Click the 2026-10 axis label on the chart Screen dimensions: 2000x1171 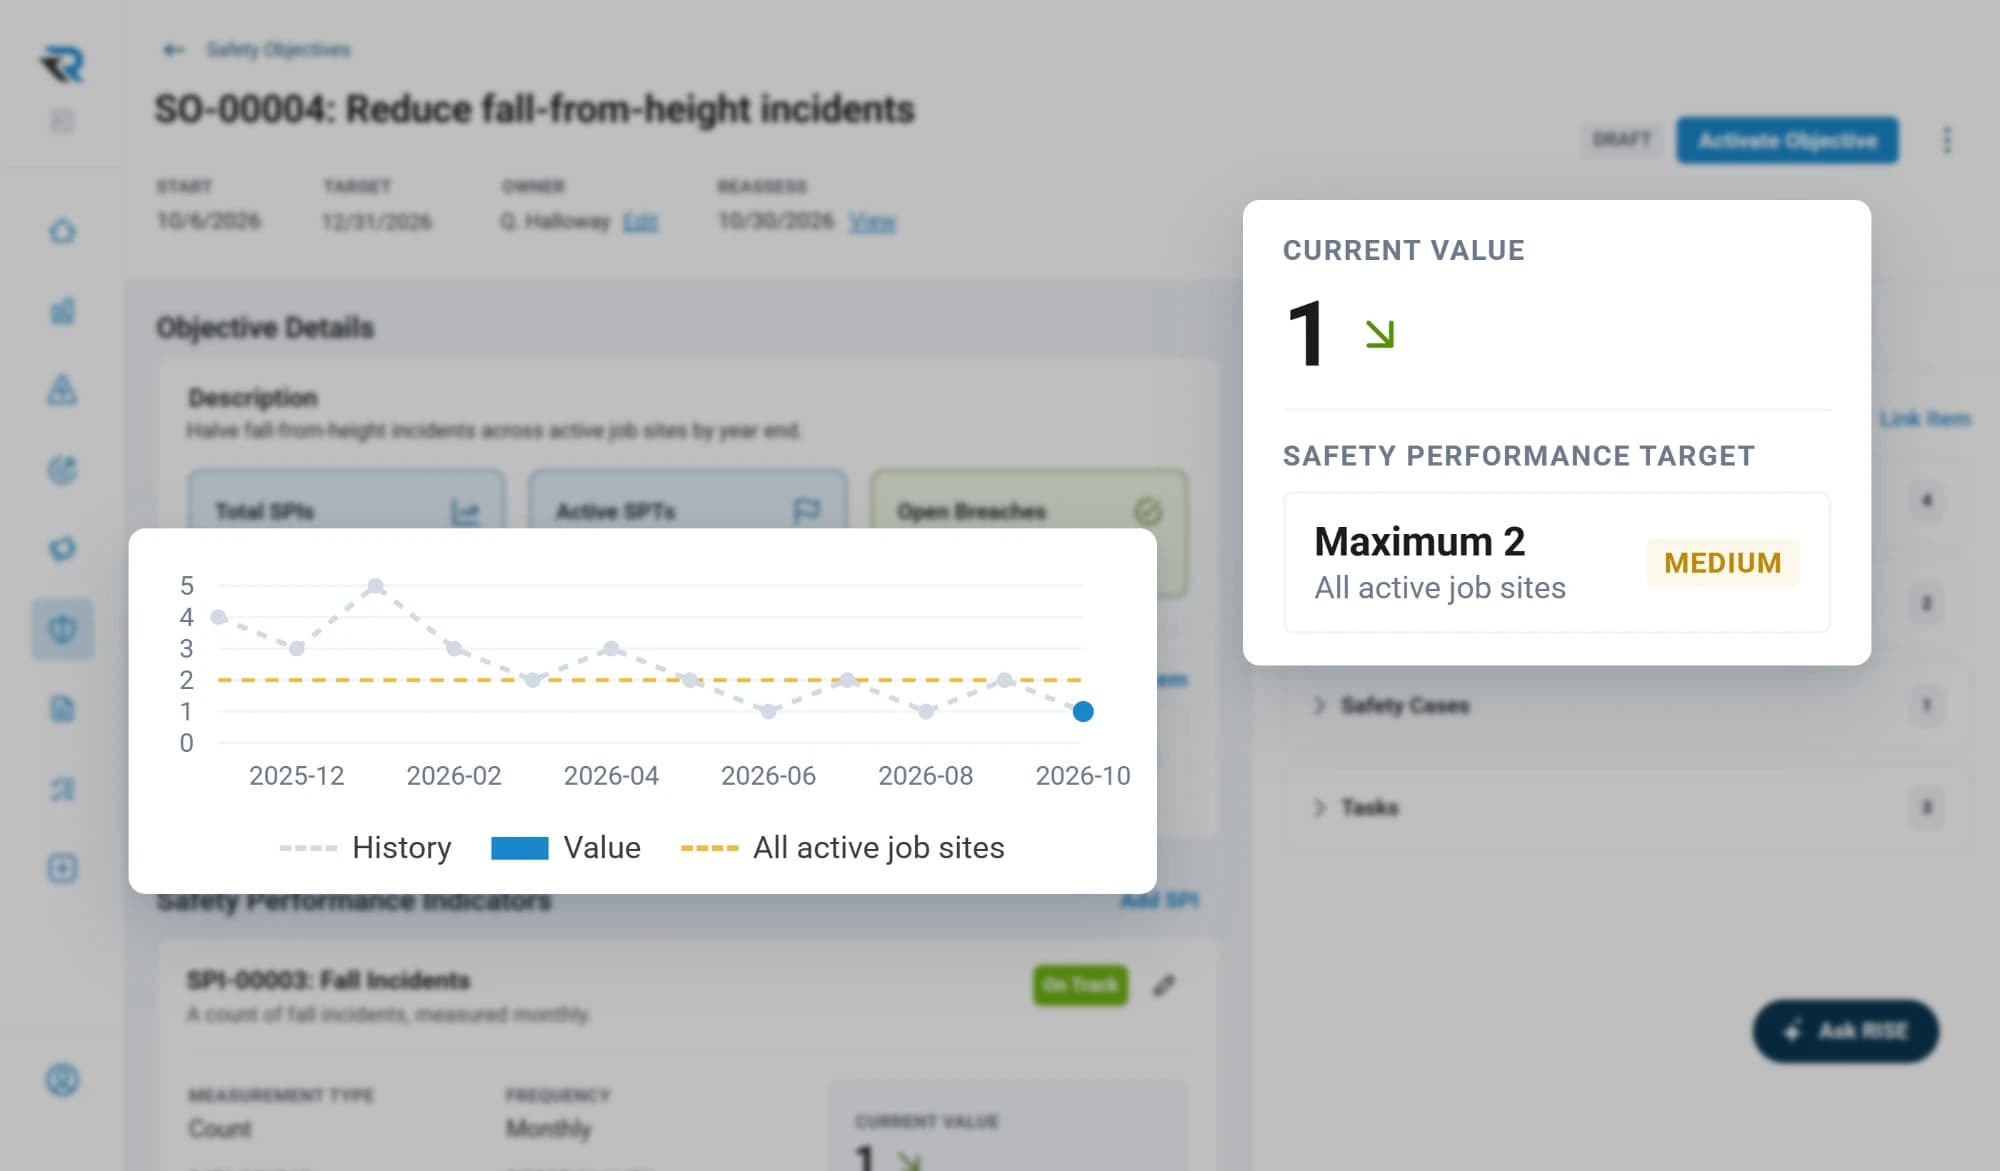pos(1082,775)
